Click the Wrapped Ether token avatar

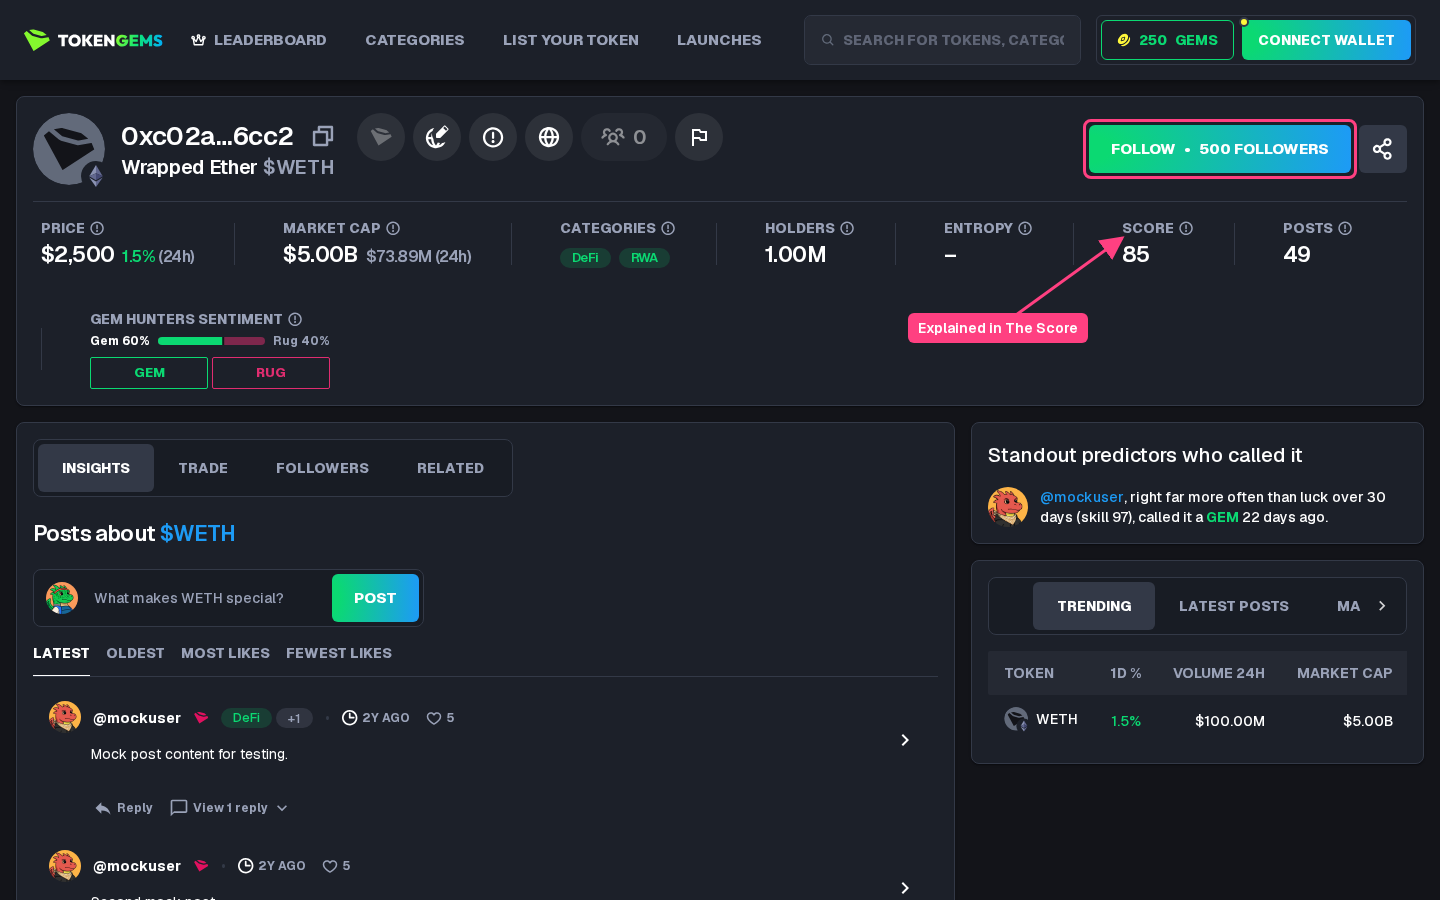[x=69, y=149]
